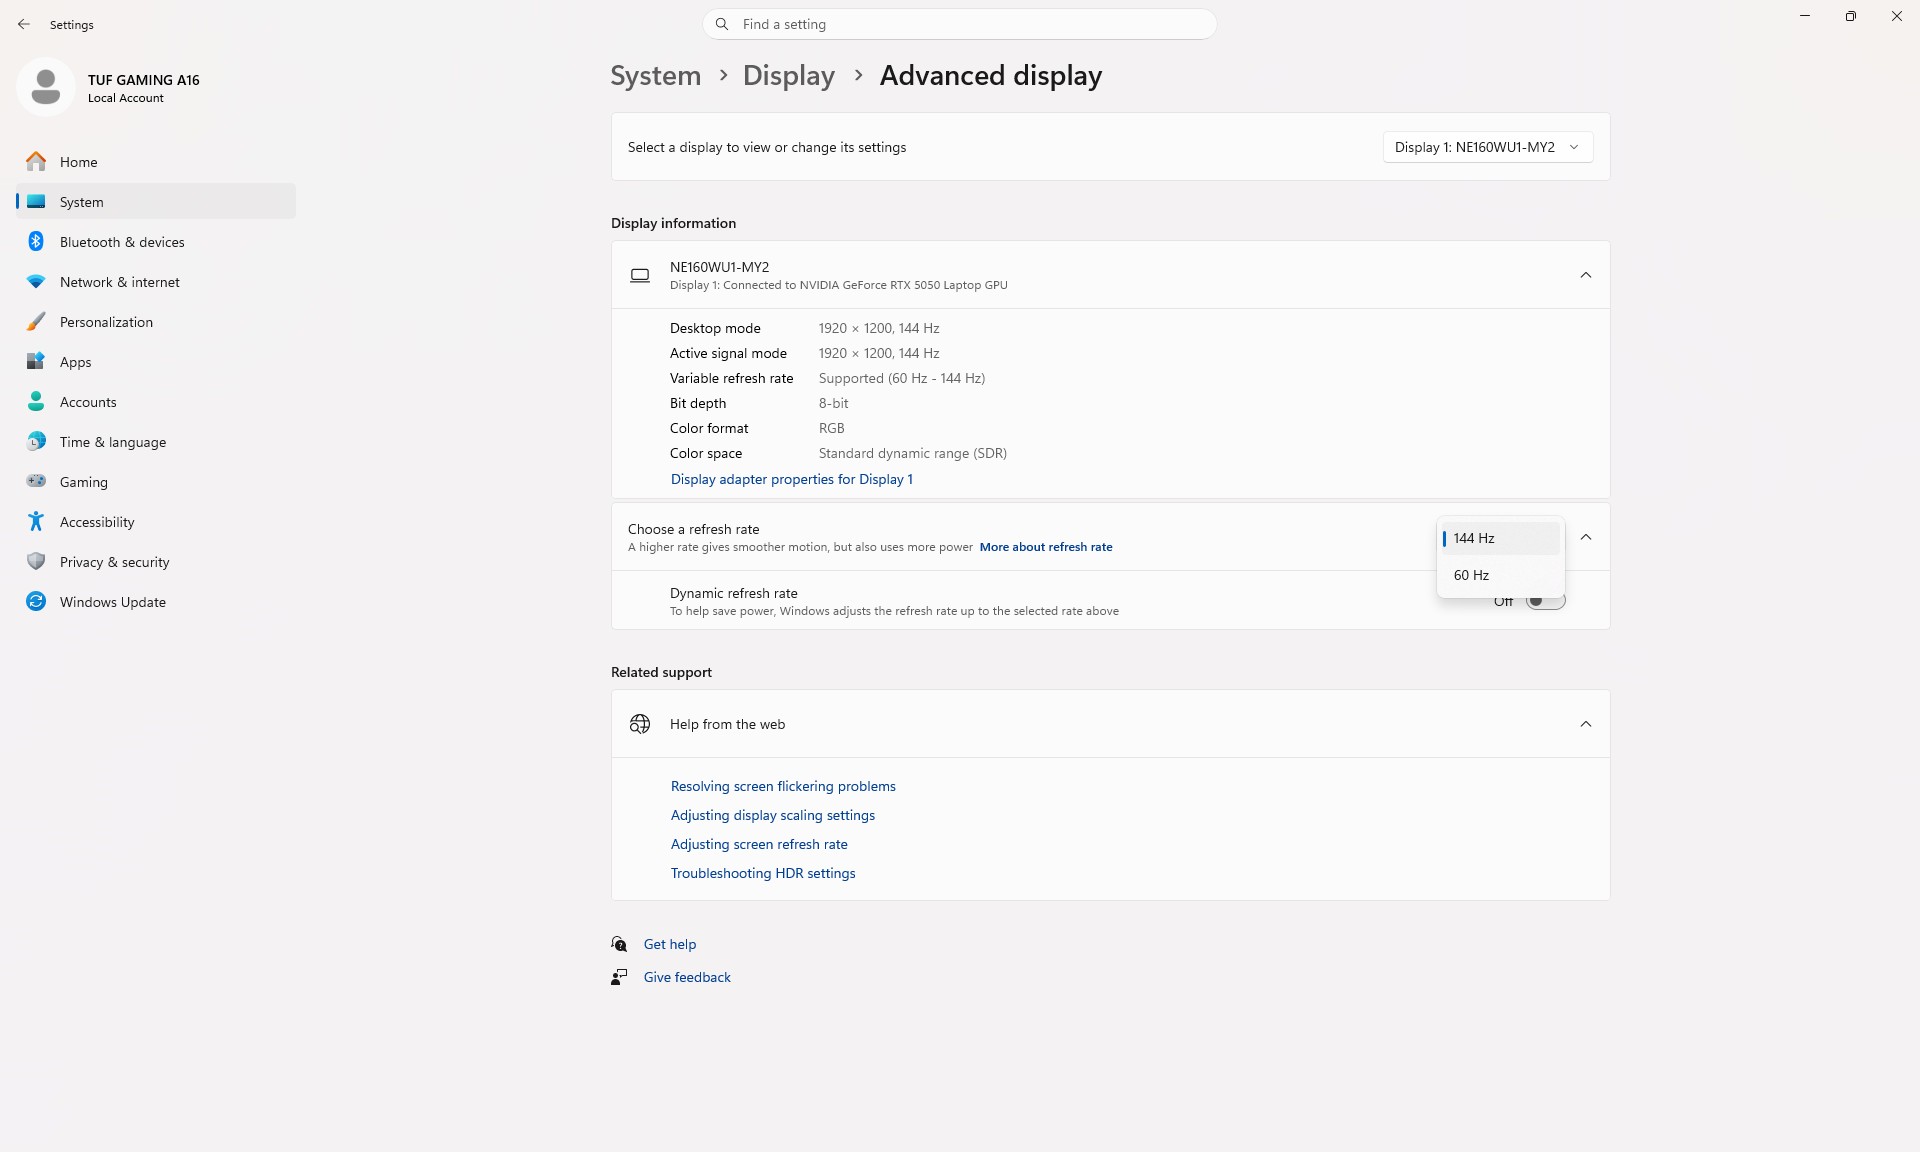Select System in the sidebar
The image size is (1920, 1152).
156,202
